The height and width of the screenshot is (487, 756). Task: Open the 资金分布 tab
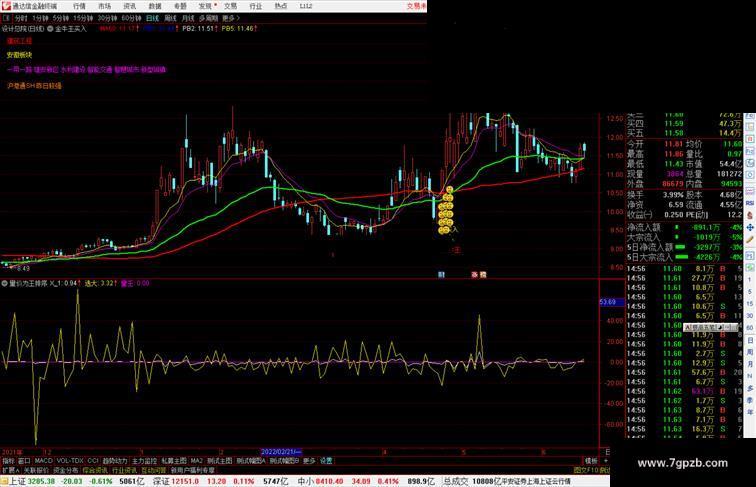coord(66,470)
